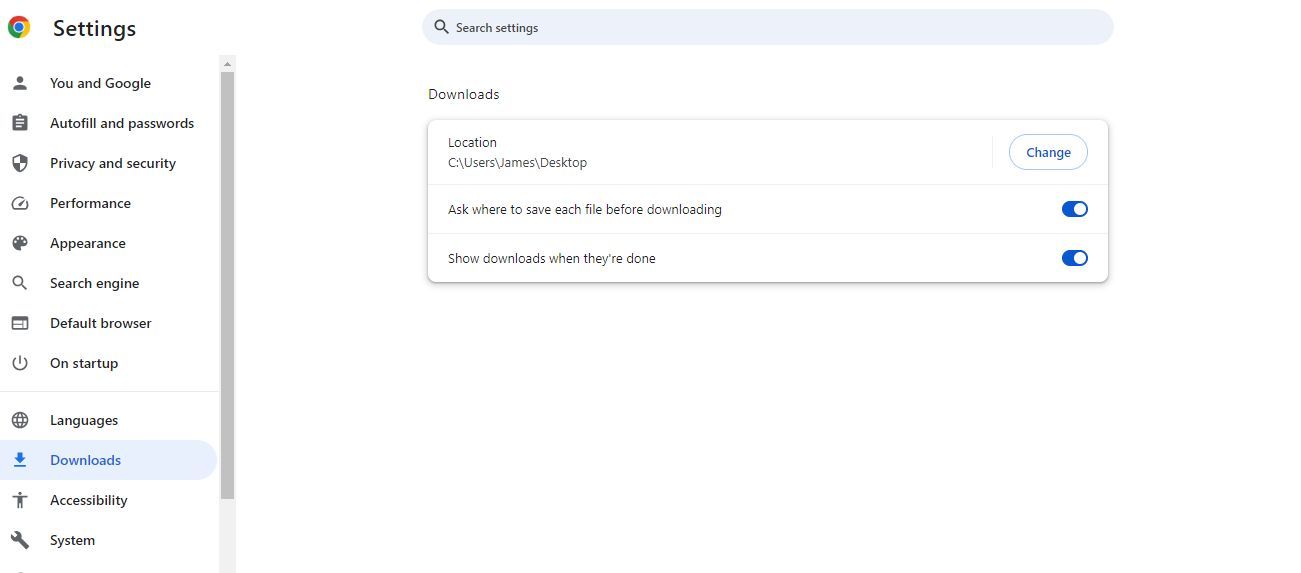This screenshot has height=573, width=1301.
Task: Click 'Show downloads when they're done' text
Action: pyautogui.click(x=552, y=258)
